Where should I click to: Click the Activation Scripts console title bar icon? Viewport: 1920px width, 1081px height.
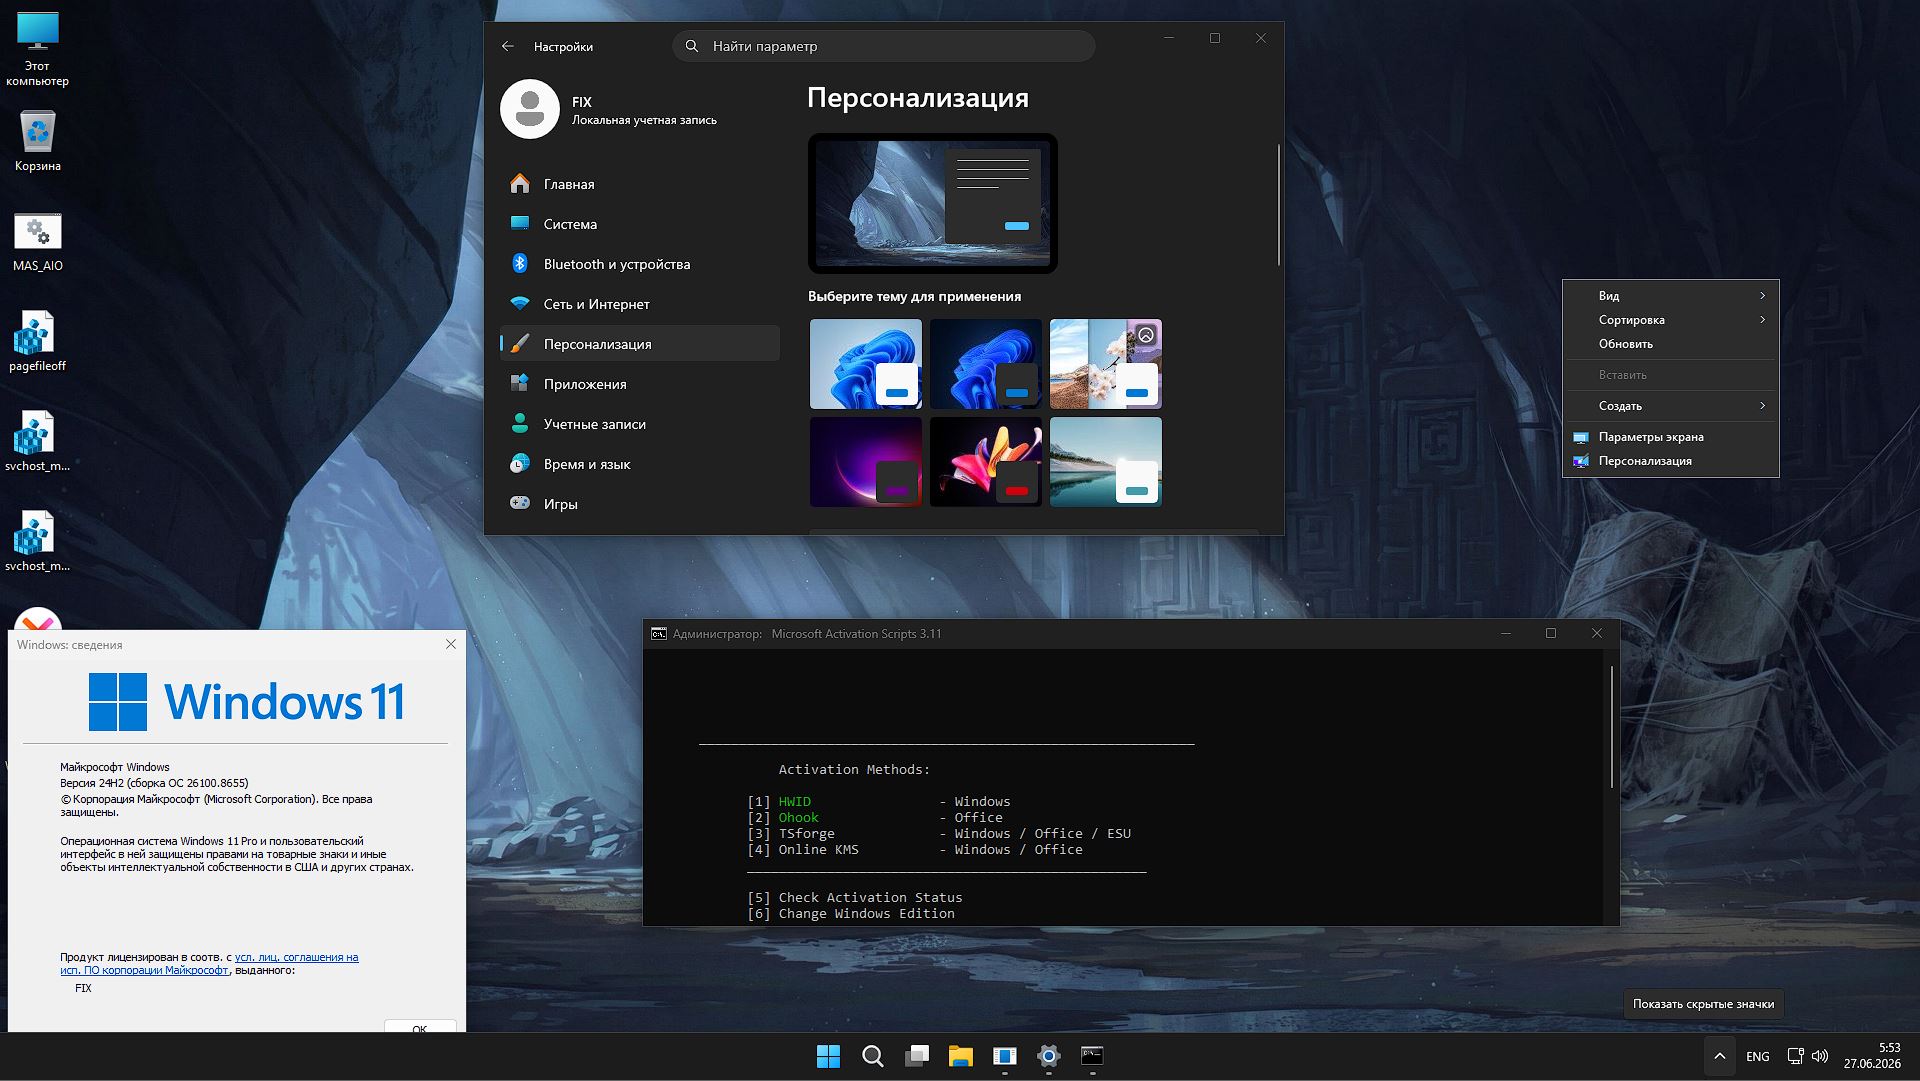click(x=659, y=634)
